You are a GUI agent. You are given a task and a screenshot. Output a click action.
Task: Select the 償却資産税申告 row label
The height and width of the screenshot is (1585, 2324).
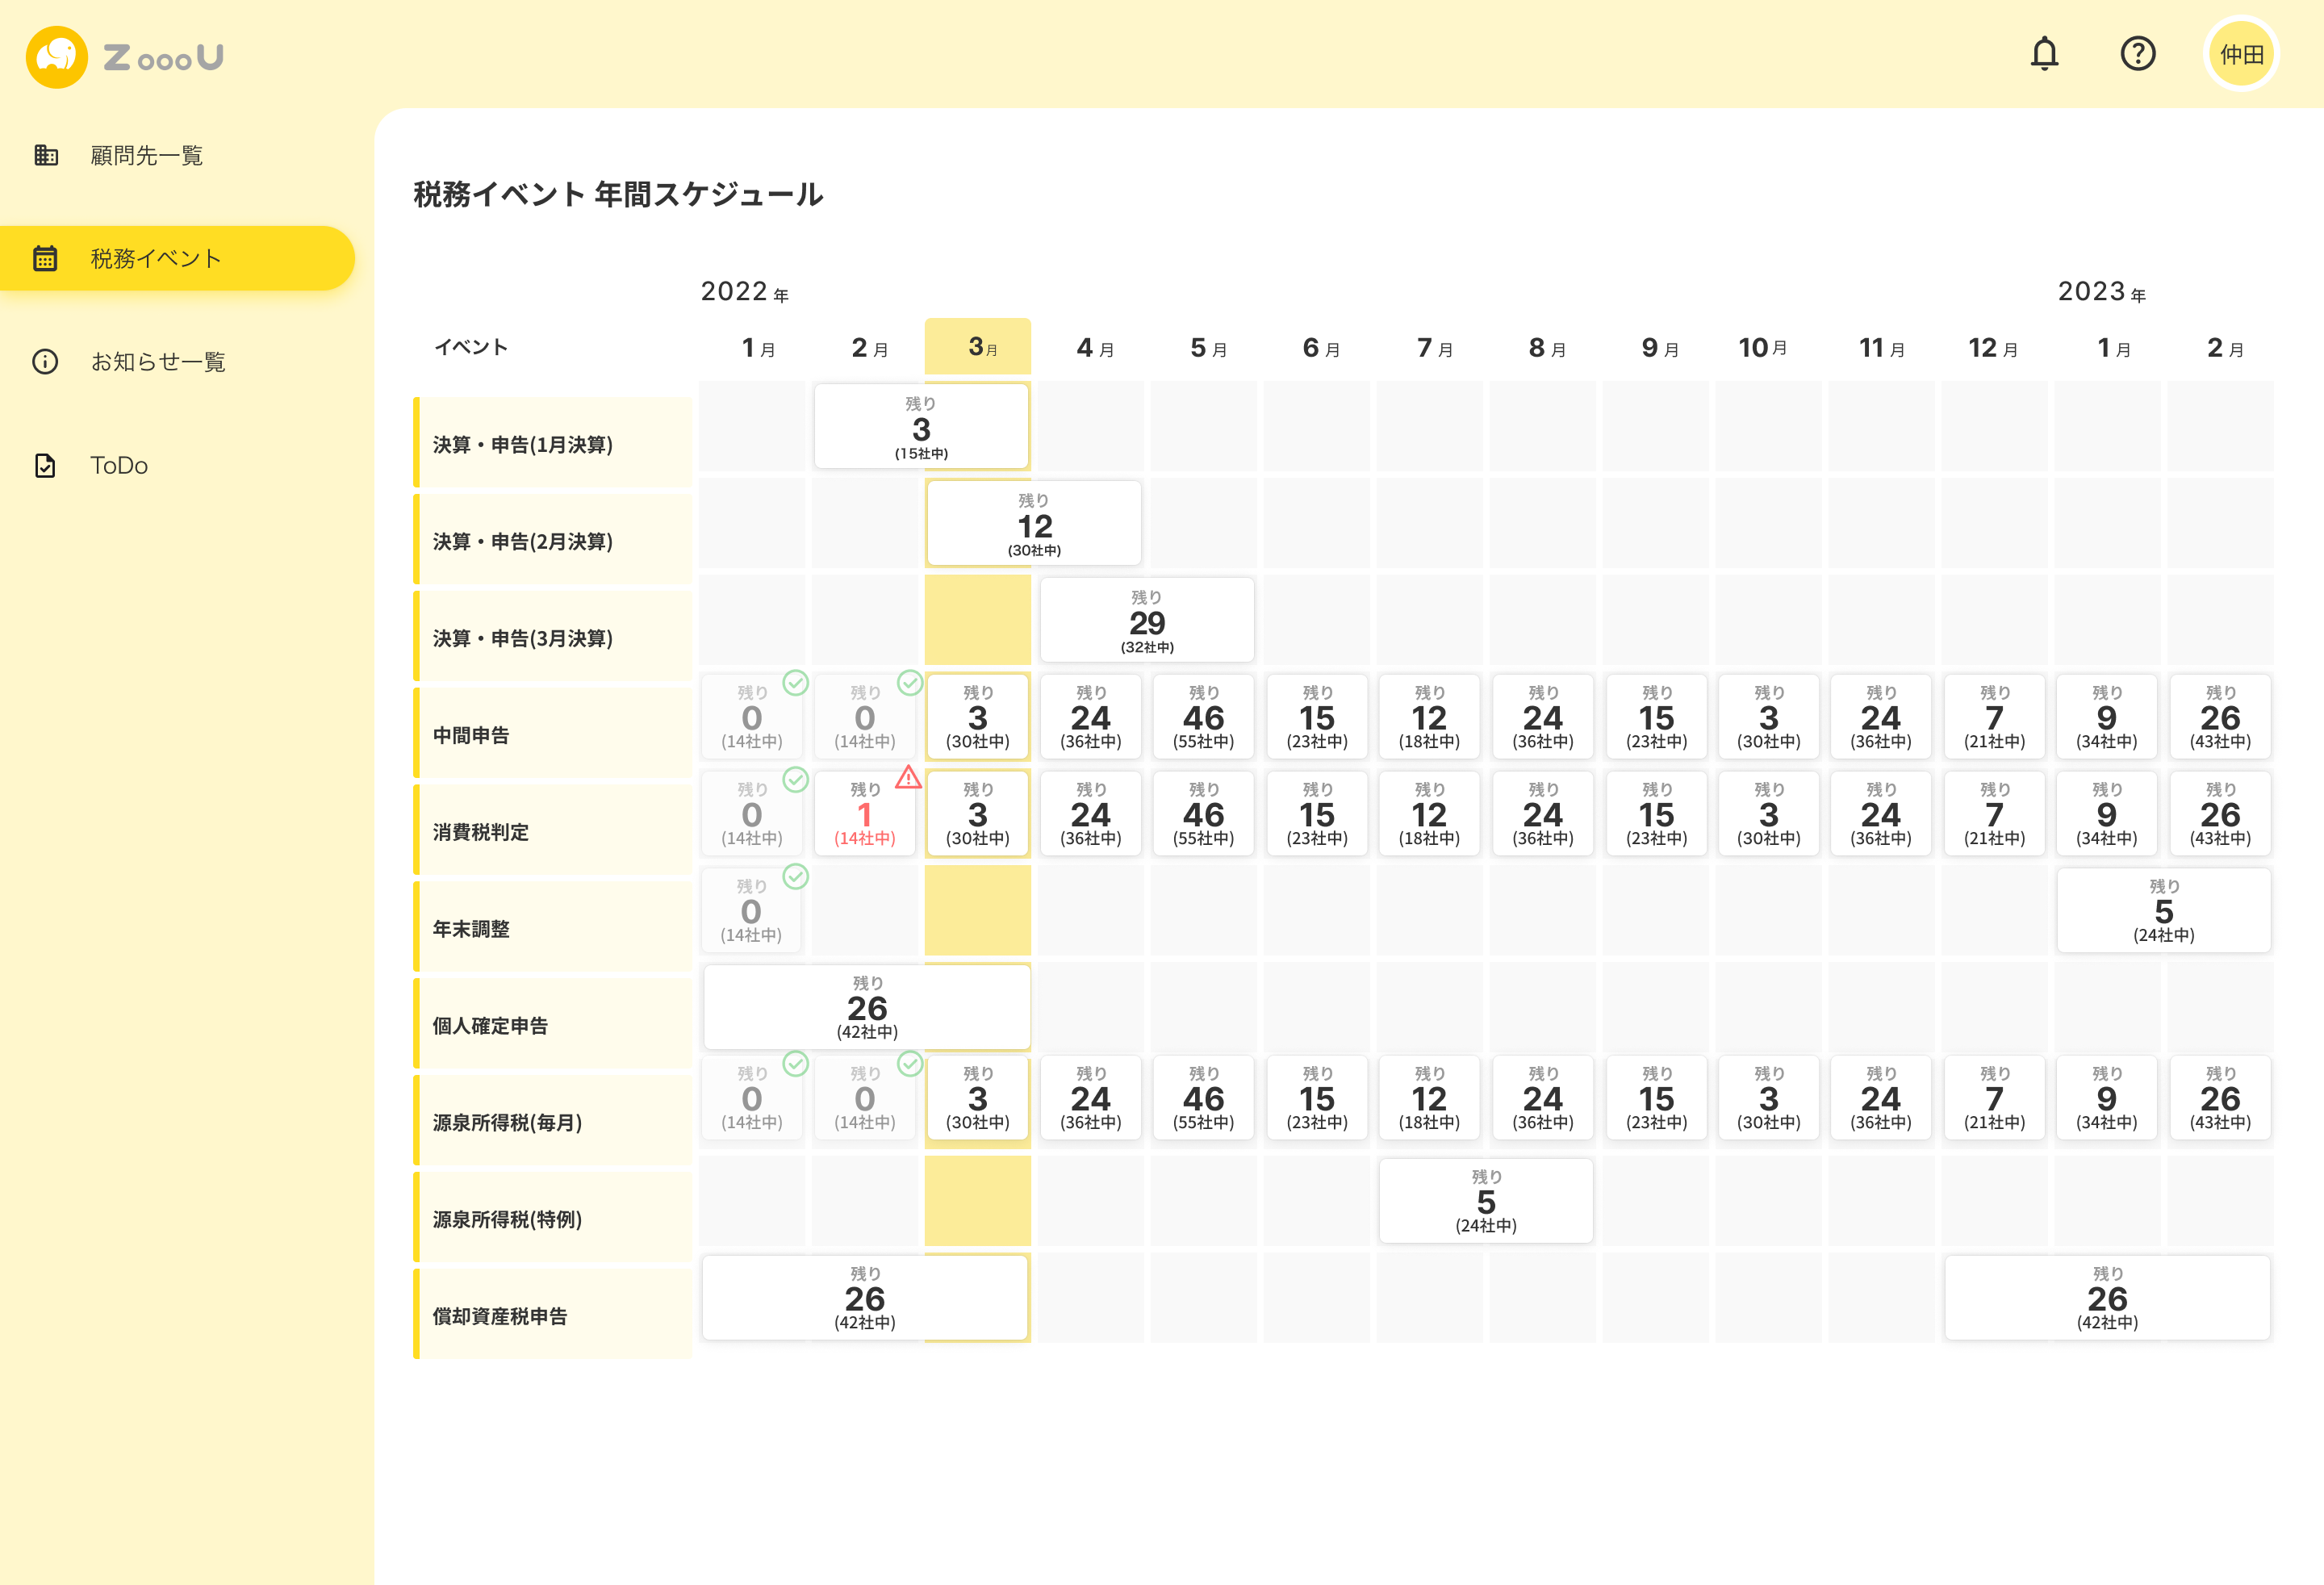[500, 1316]
